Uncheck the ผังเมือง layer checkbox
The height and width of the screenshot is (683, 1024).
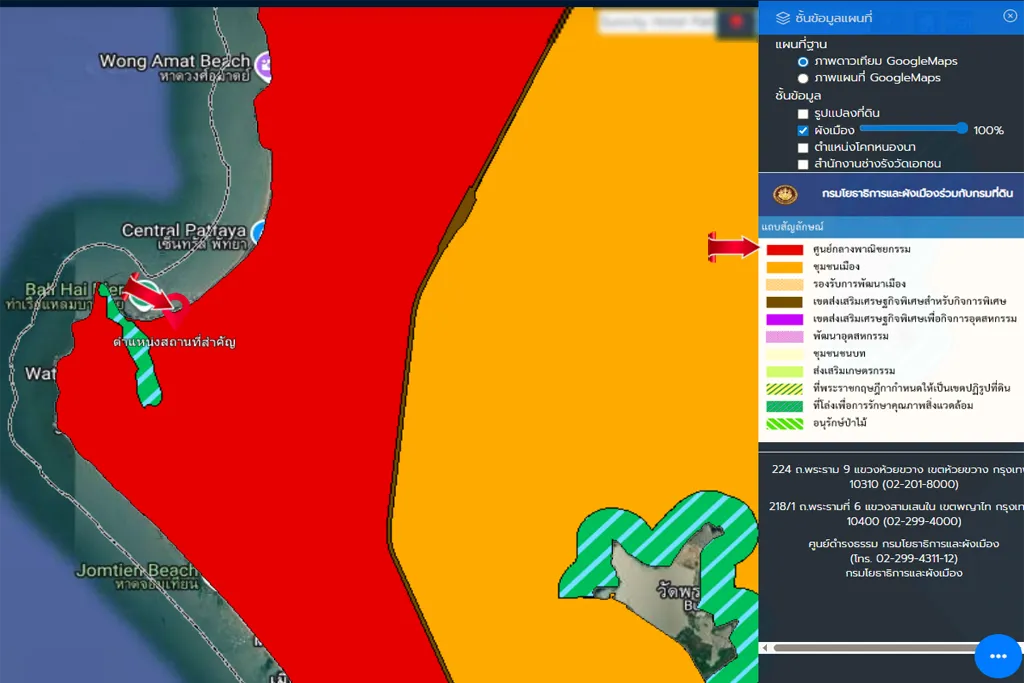point(803,131)
